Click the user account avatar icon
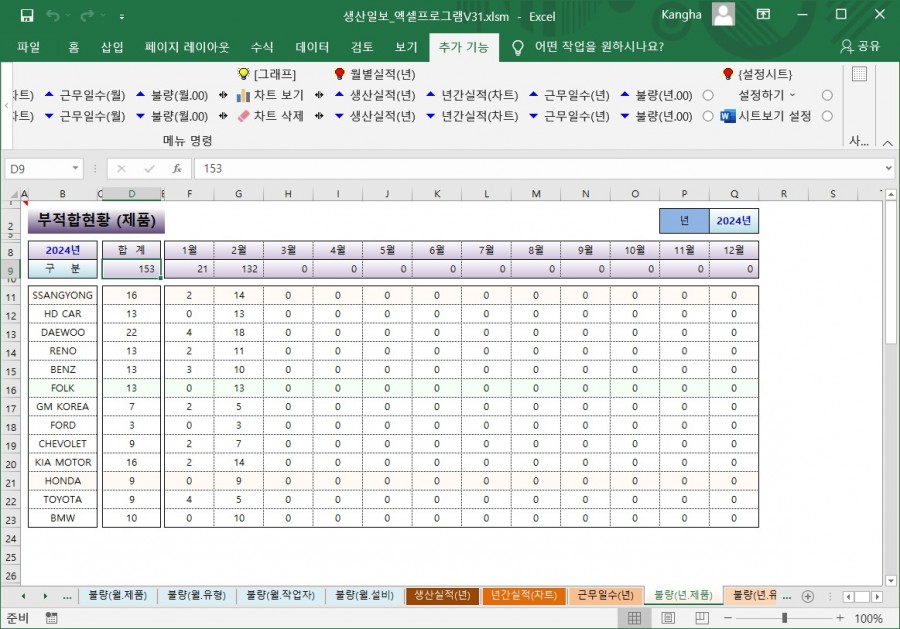This screenshot has height=629, width=900. pos(723,14)
